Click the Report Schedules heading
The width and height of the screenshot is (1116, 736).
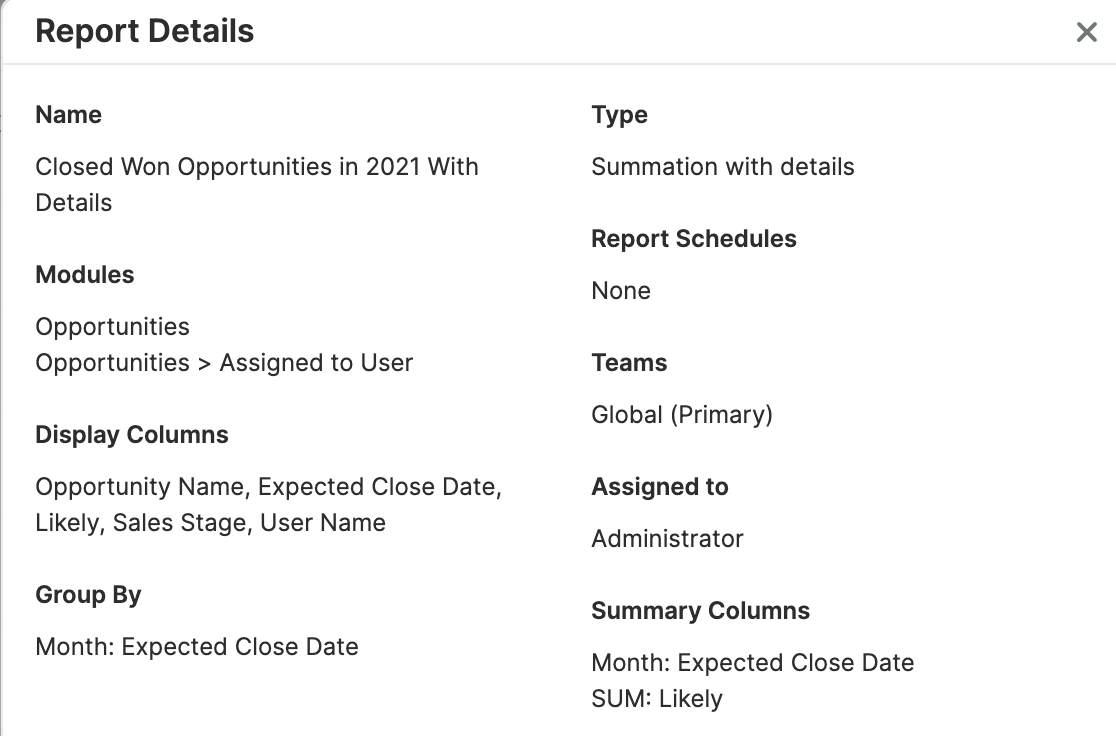pos(694,238)
